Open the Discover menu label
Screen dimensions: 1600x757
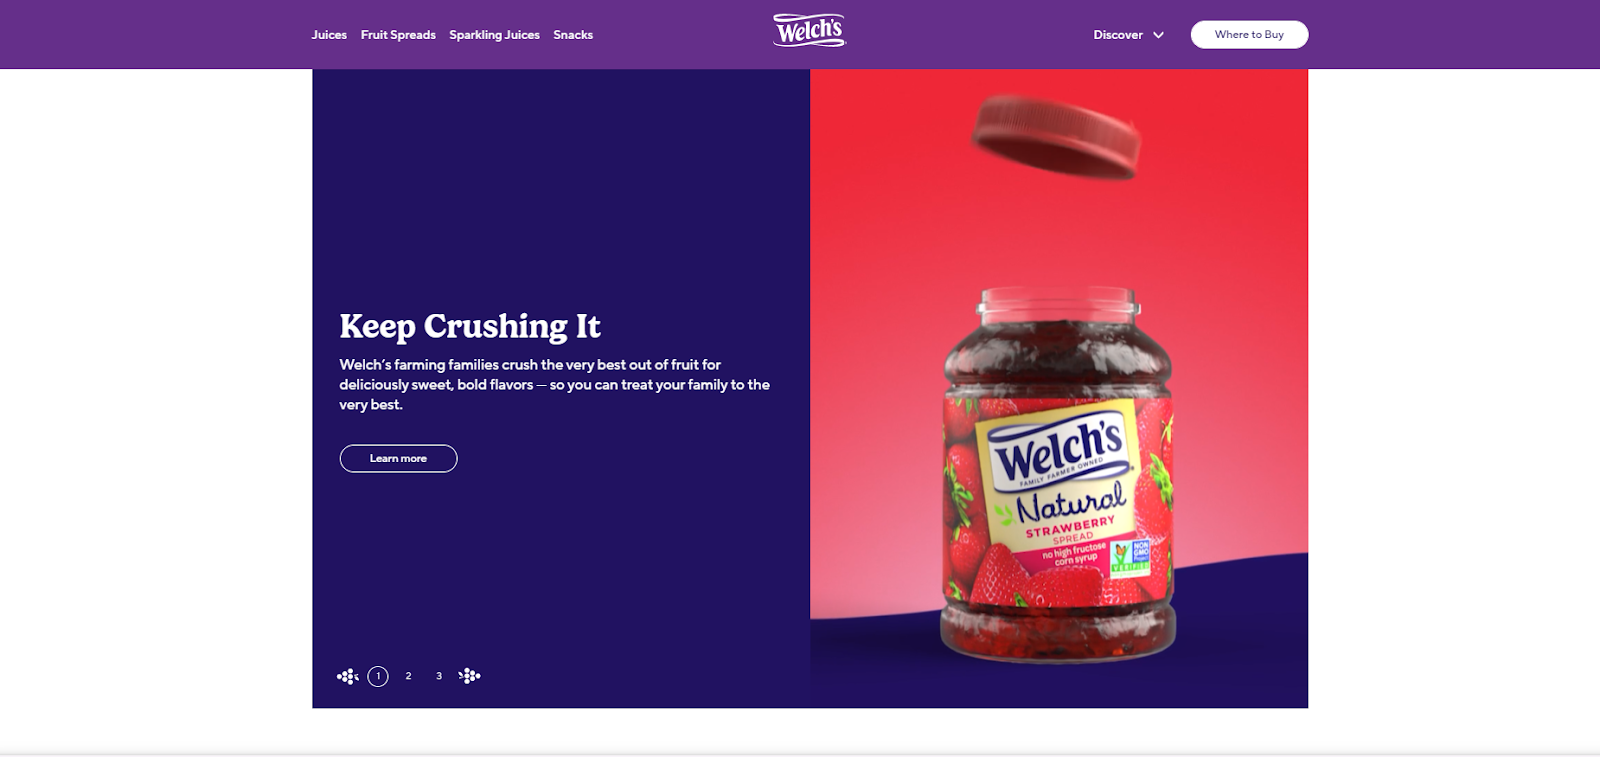coord(1118,35)
